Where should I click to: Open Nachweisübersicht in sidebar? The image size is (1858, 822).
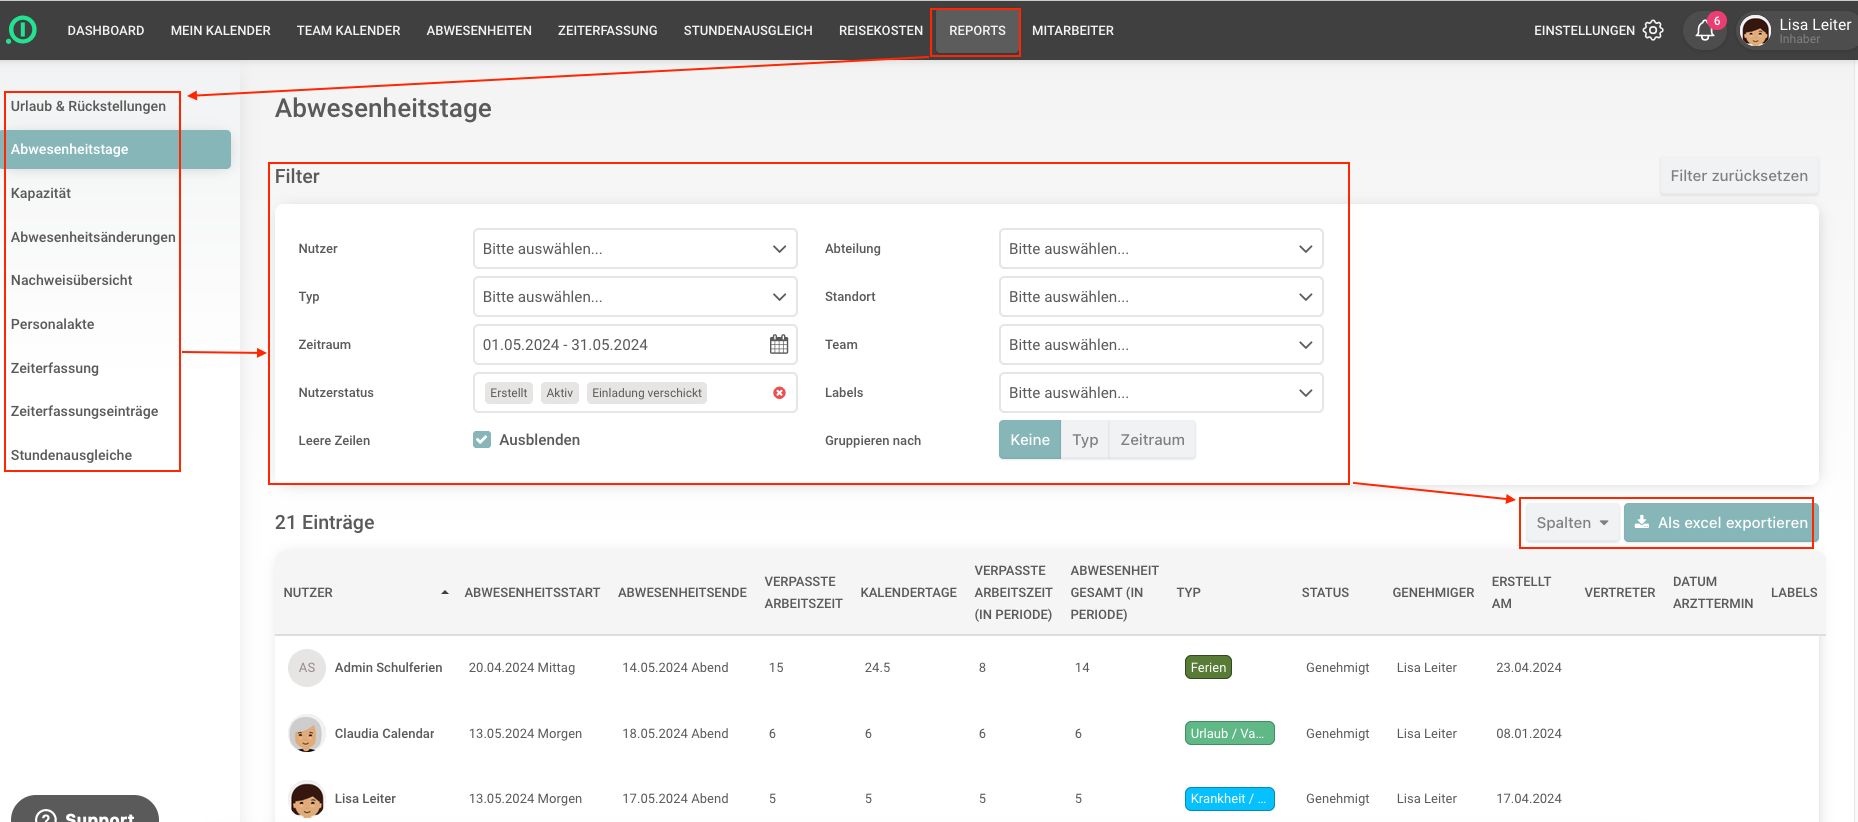72,280
